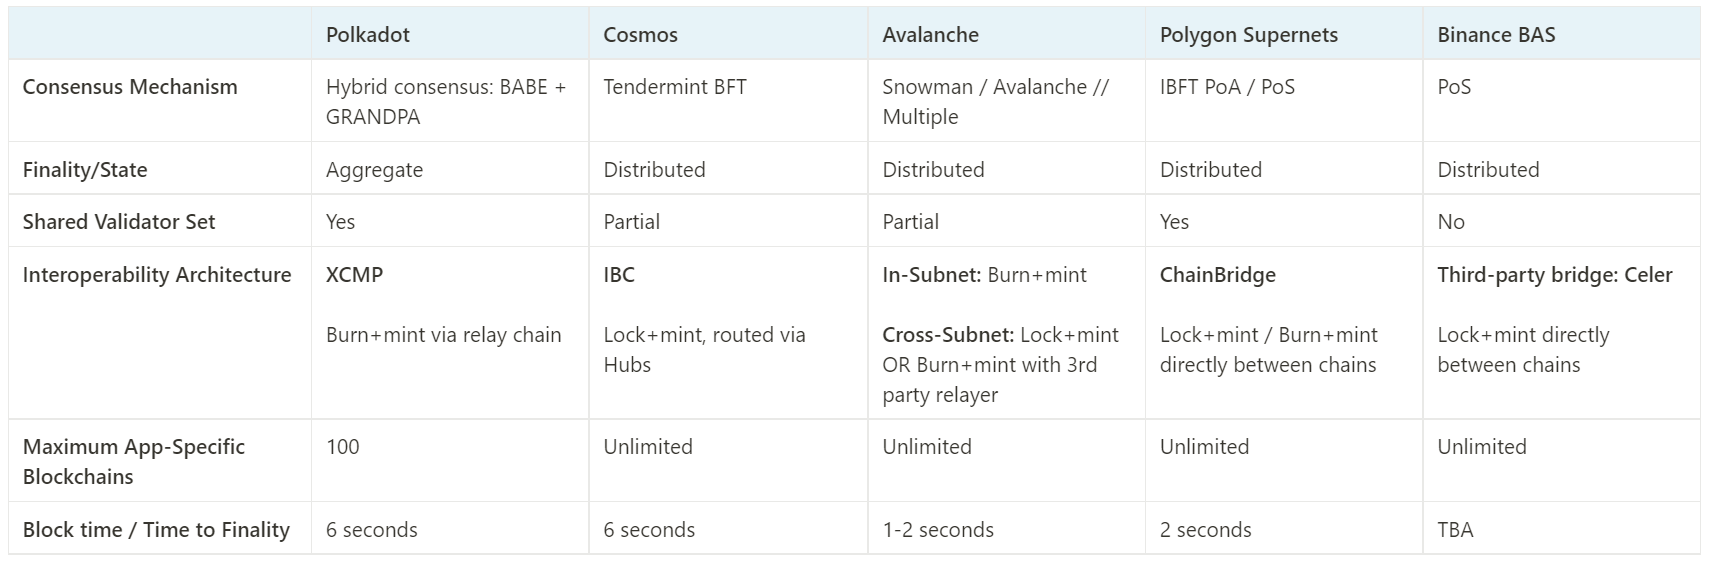Screen dimensions: 1711x564
Task: Click the Aggregate cell under Polkadot
Action: [x=374, y=170]
